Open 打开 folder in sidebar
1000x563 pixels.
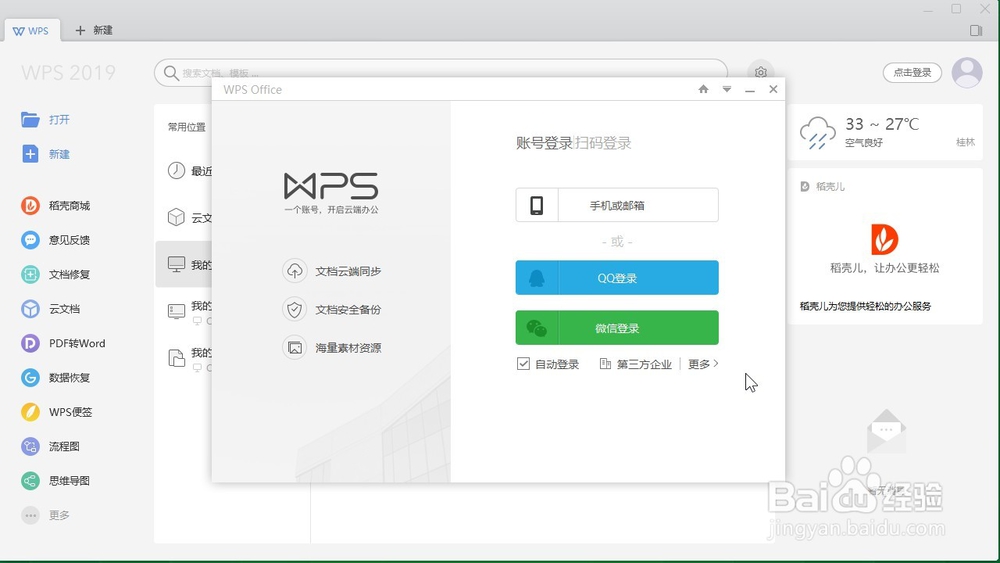[x=46, y=119]
